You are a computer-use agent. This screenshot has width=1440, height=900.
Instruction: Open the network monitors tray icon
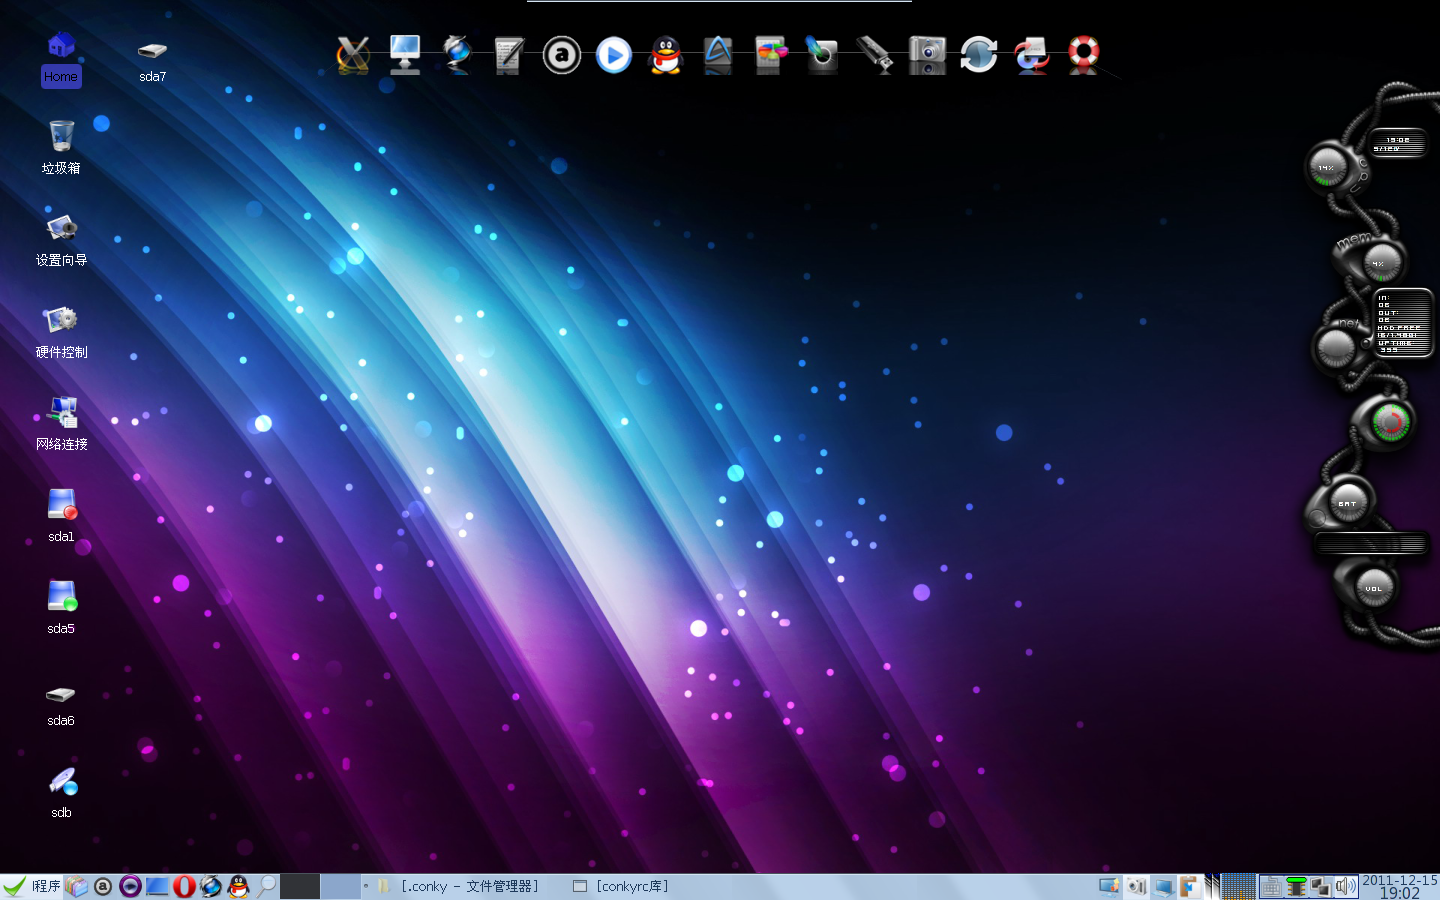point(1321,886)
